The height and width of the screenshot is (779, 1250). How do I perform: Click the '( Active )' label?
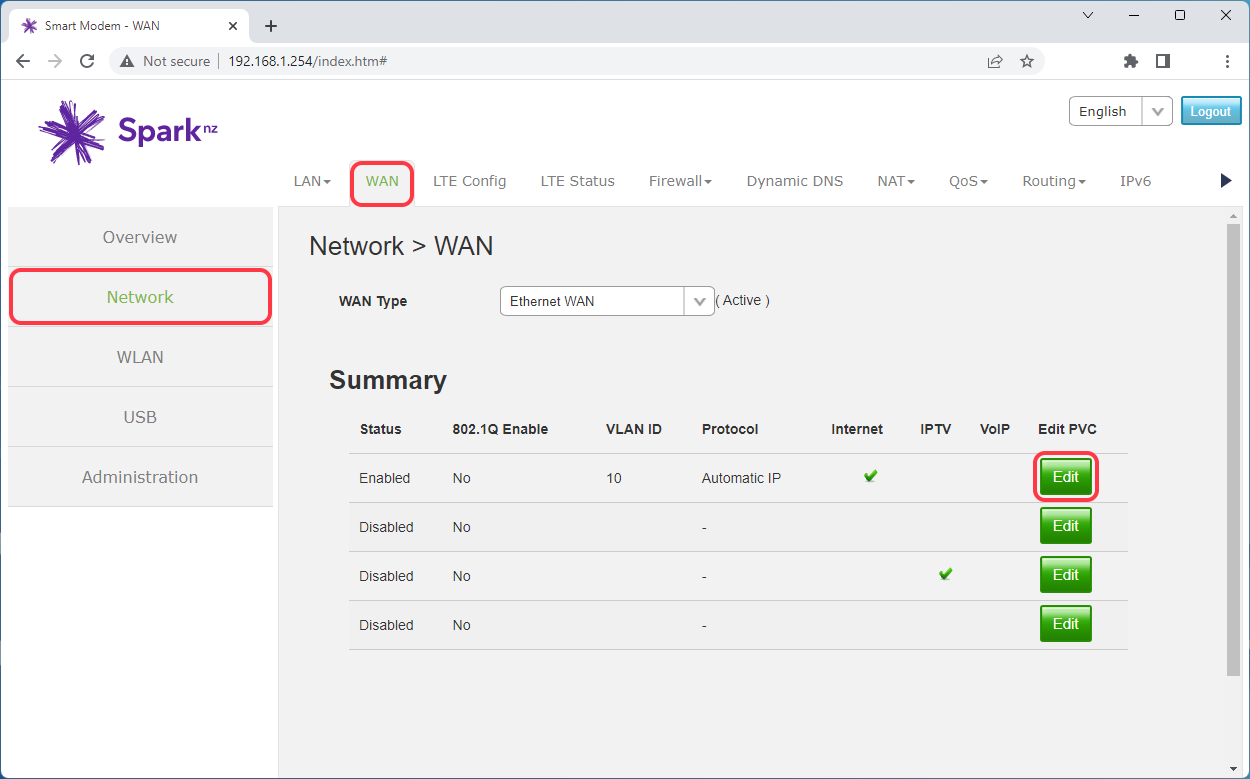coord(743,300)
